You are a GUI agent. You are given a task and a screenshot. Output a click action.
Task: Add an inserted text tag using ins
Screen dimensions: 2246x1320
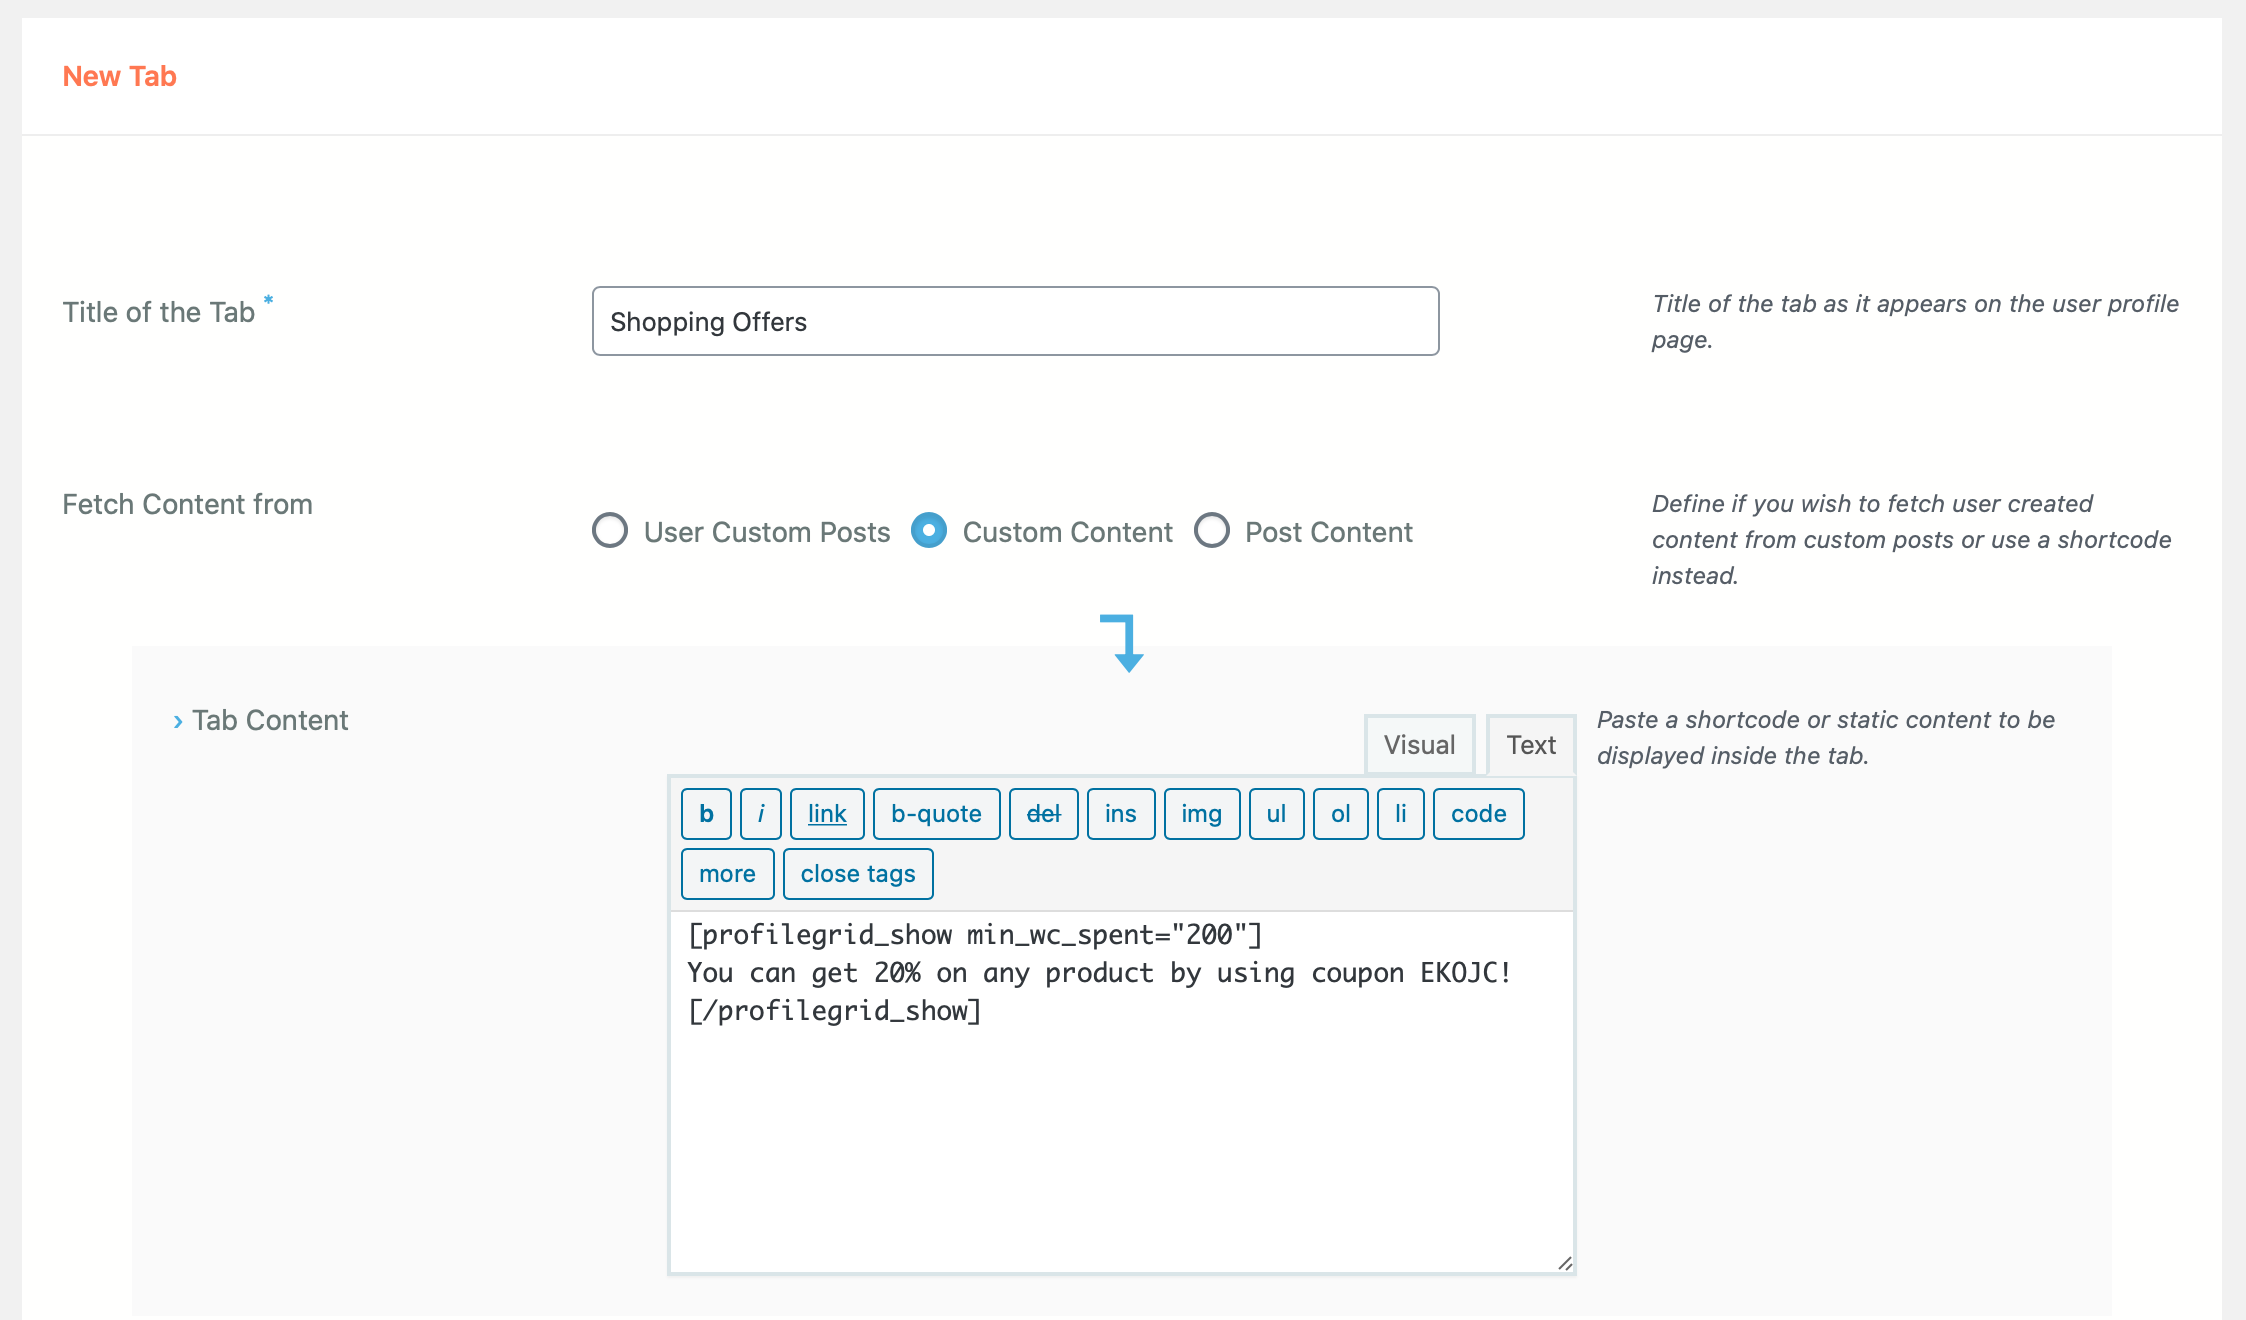click(1120, 813)
